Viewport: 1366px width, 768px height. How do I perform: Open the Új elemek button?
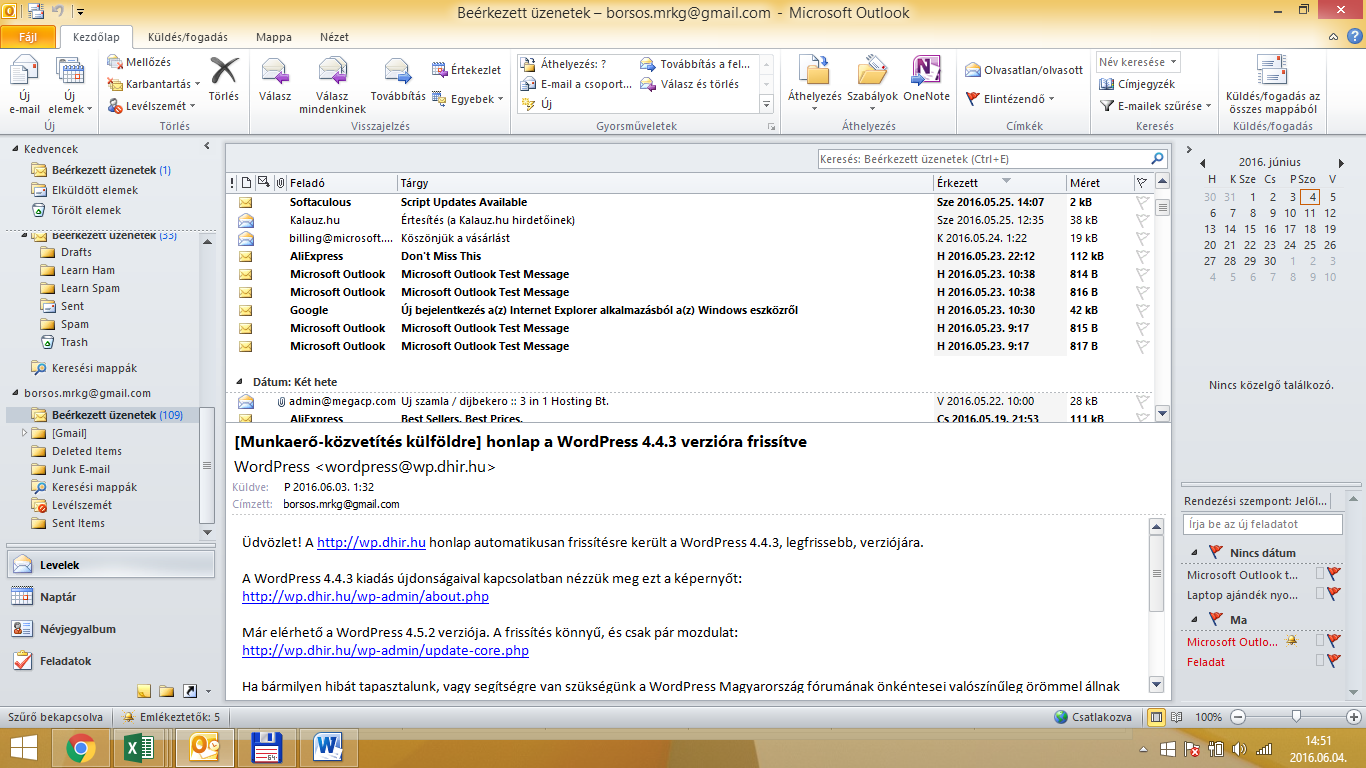tap(70, 85)
